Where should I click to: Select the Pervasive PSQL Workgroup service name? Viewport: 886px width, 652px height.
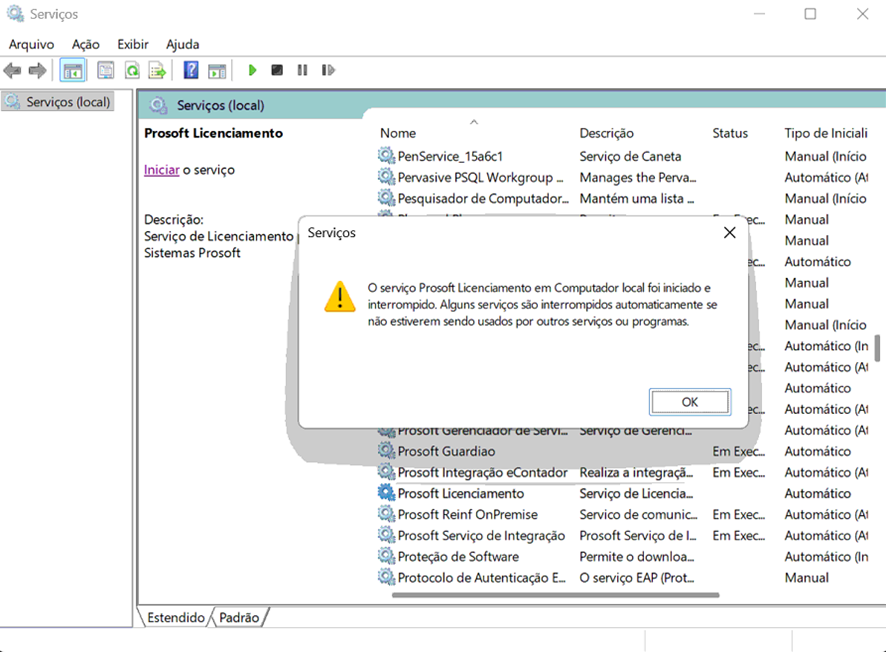tap(480, 177)
